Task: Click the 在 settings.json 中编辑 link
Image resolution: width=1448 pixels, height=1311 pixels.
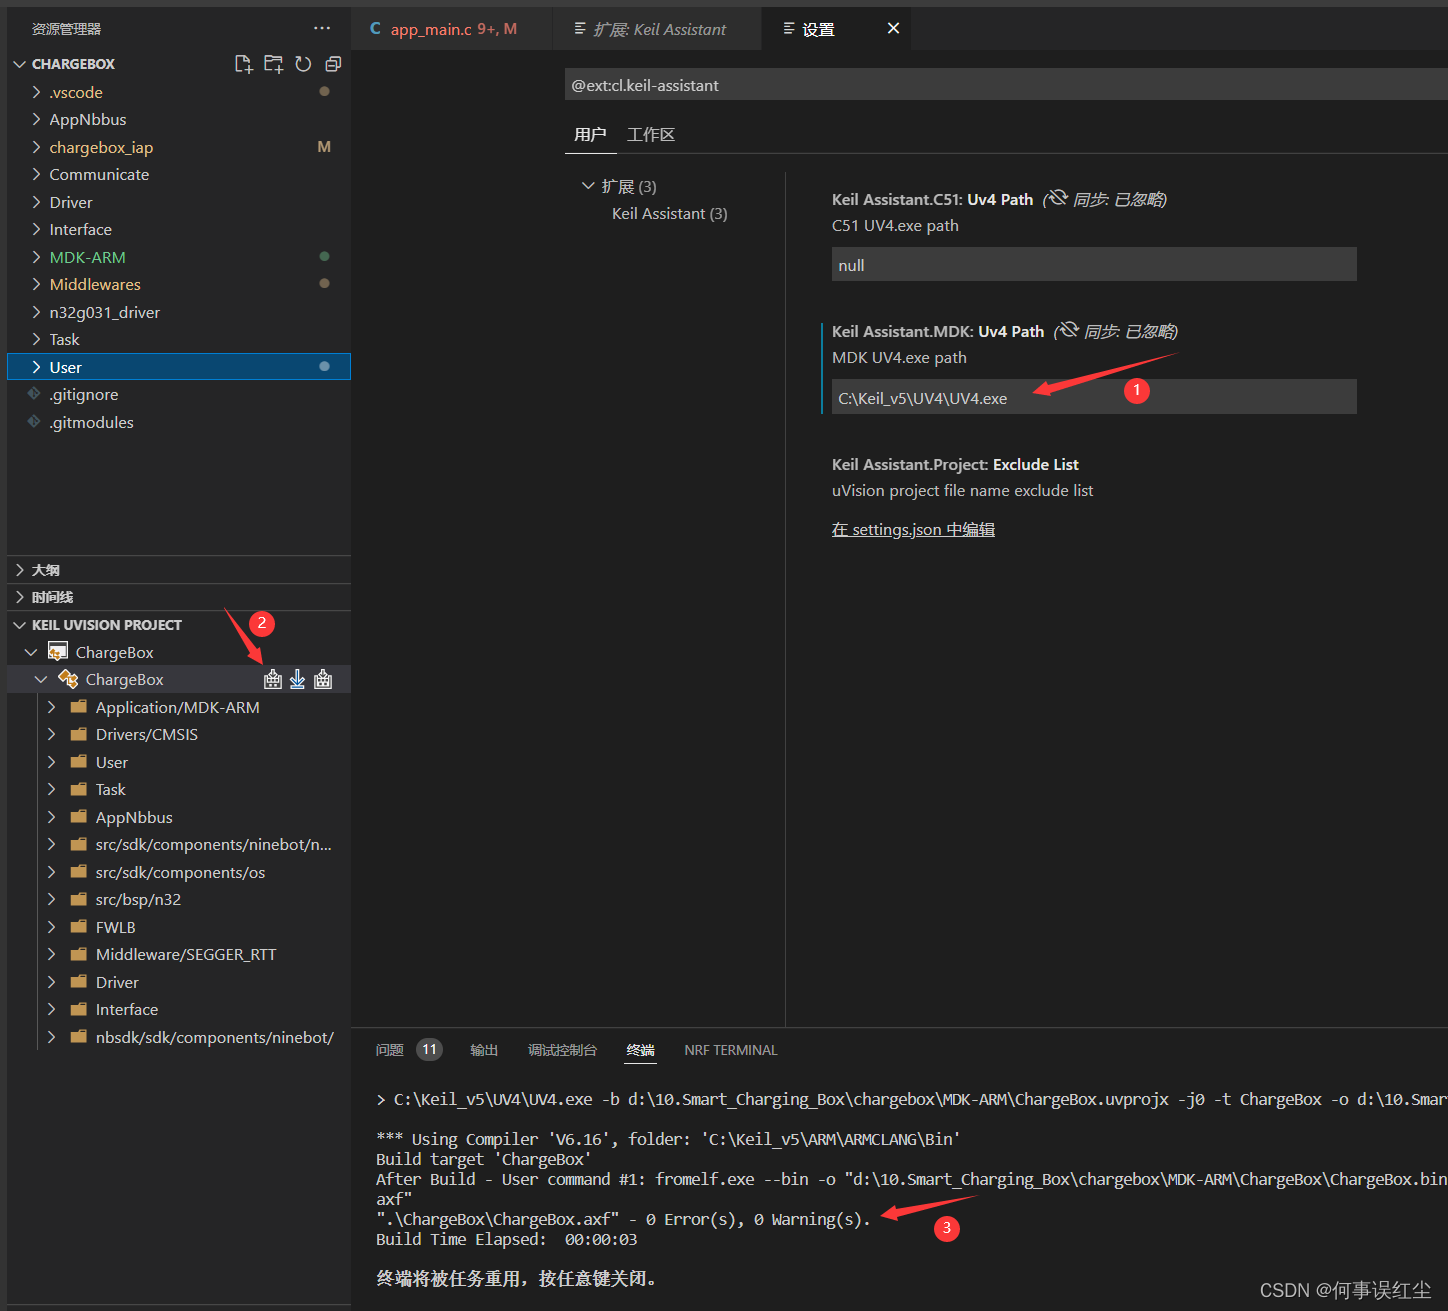Action: 913,529
